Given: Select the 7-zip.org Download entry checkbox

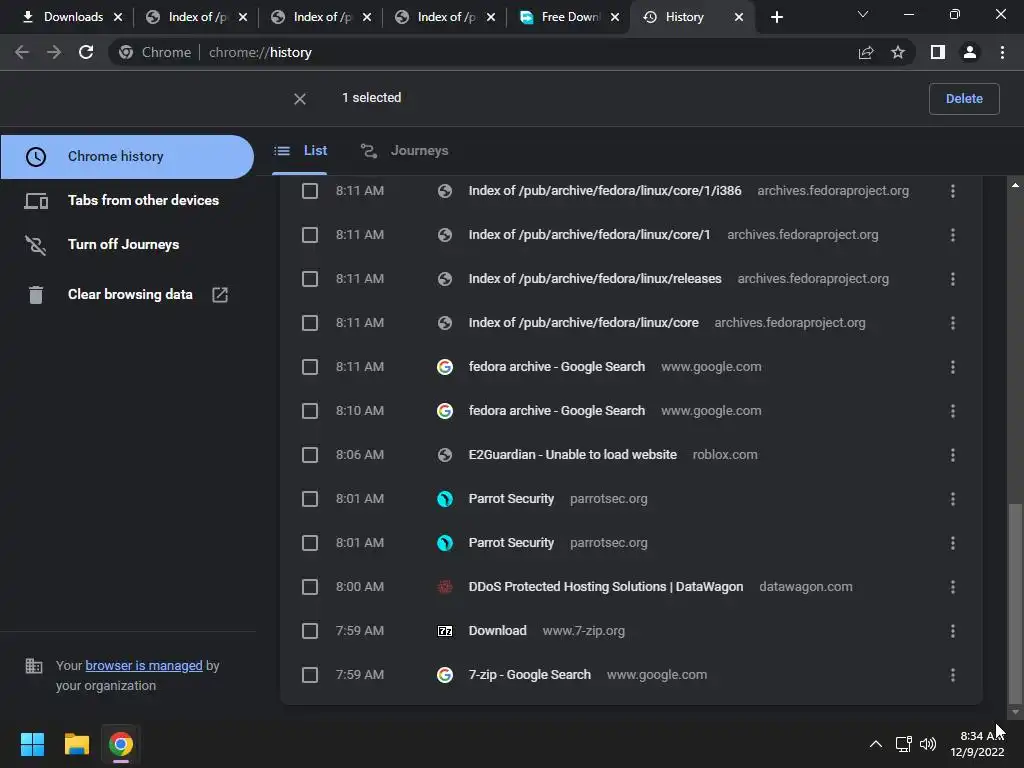Looking at the screenshot, I should pyautogui.click(x=310, y=631).
